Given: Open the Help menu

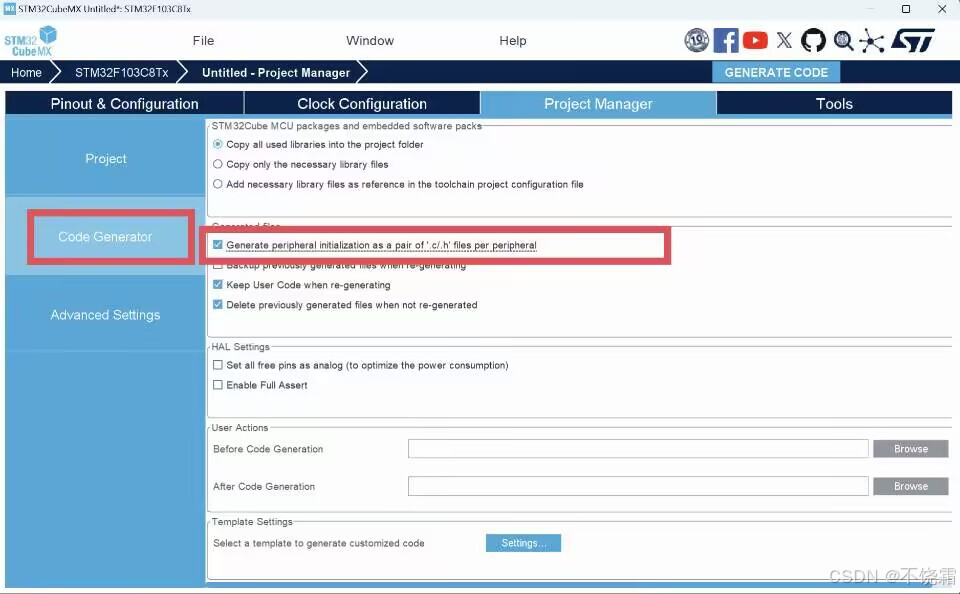Looking at the screenshot, I should point(512,40).
